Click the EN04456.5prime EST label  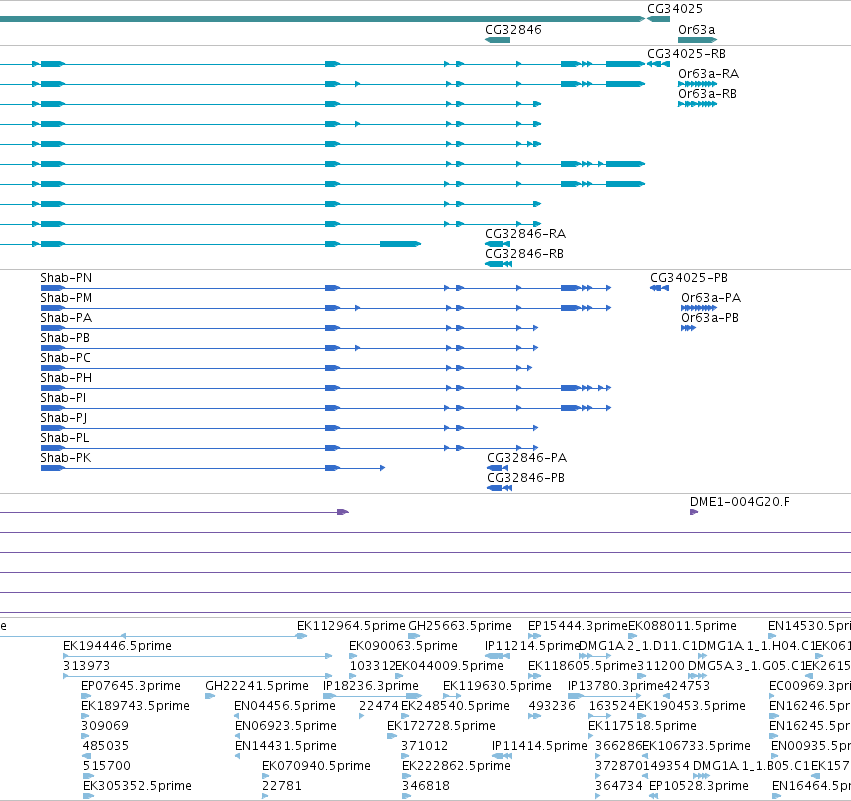285,706
